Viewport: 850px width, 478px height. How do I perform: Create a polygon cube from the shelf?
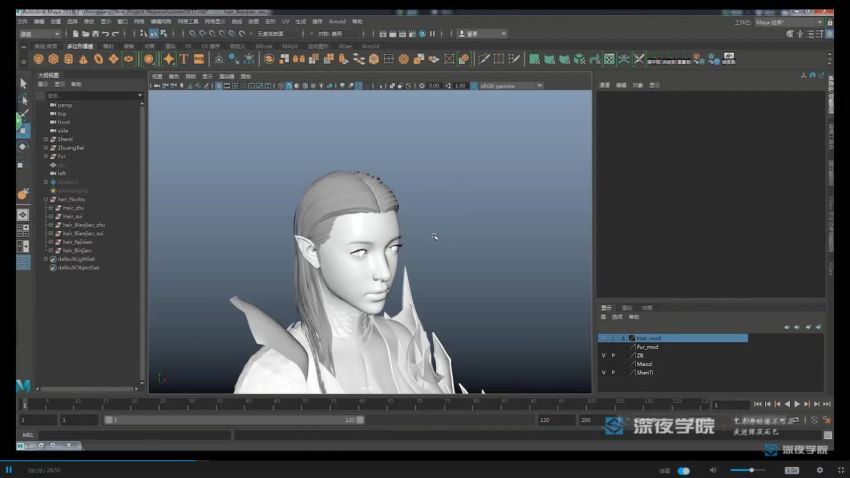click(53, 59)
